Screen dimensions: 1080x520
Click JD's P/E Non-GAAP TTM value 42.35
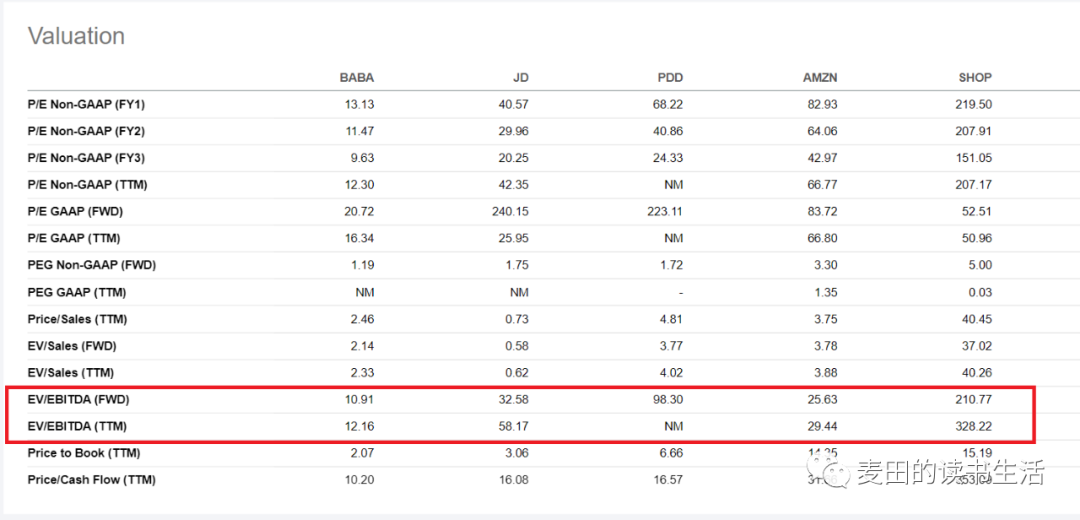coord(515,185)
